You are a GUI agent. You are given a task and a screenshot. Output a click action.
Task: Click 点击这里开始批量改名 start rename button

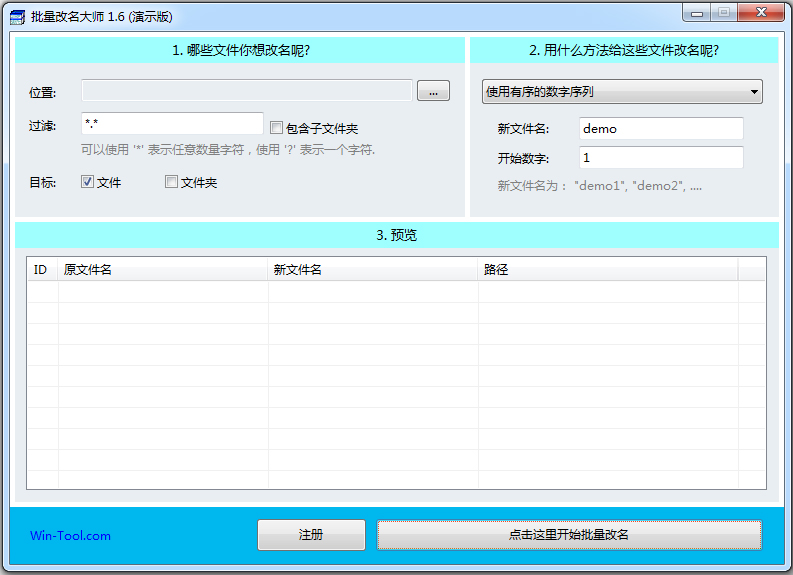569,535
